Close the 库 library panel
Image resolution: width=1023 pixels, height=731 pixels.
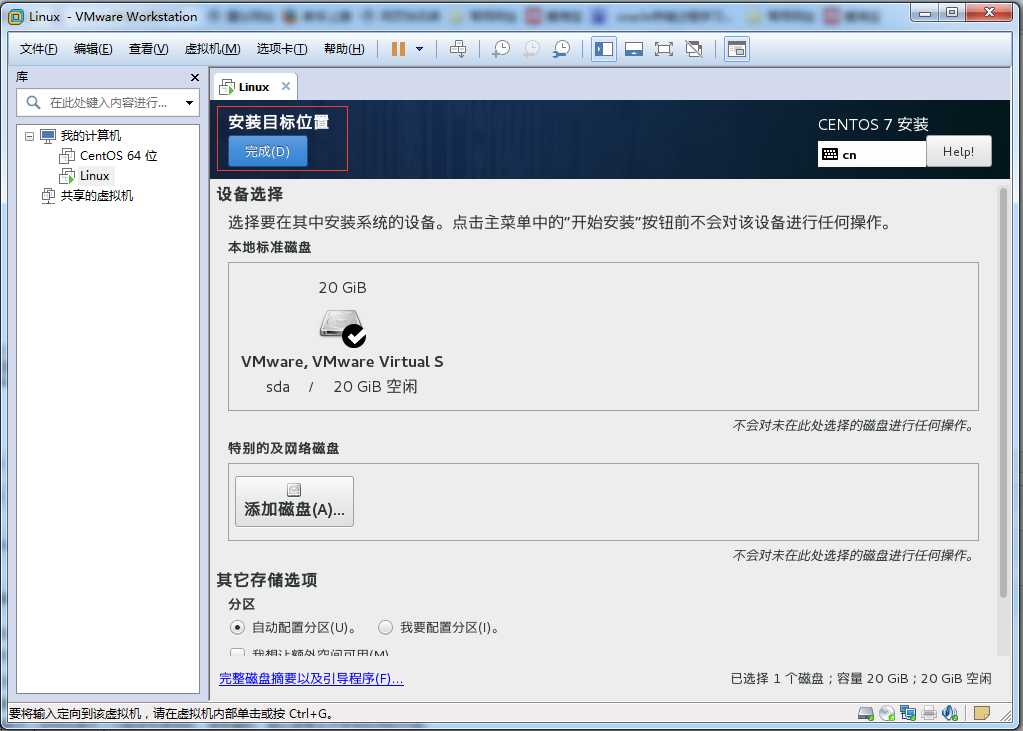194,78
